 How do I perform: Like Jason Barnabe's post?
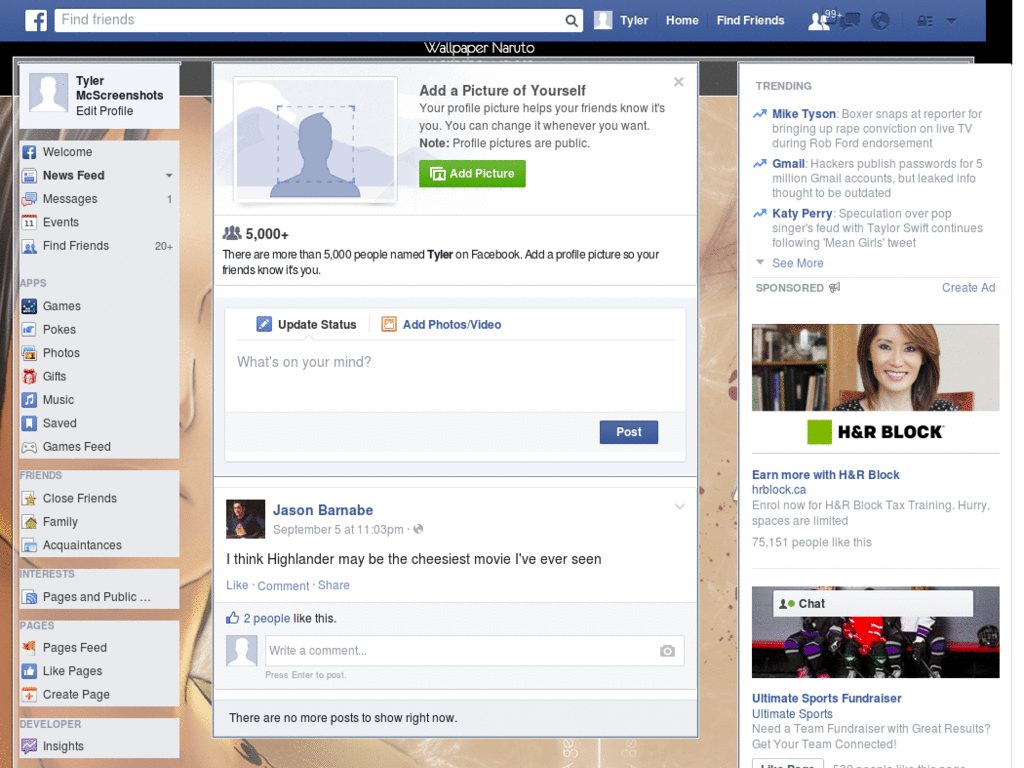(237, 585)
